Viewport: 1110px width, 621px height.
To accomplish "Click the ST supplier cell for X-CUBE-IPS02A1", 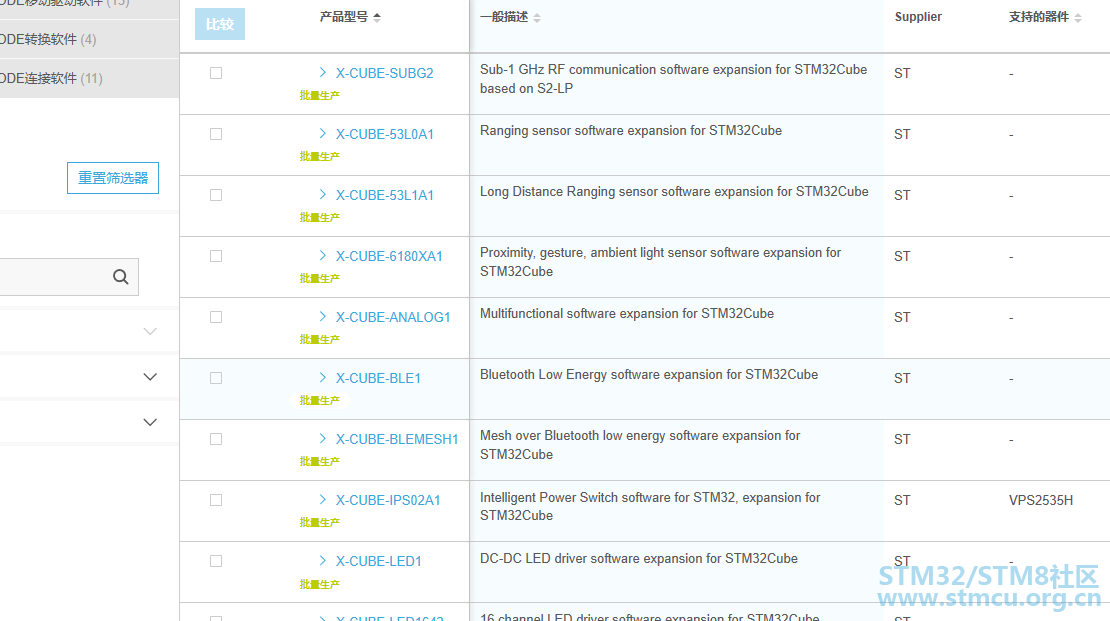I will point(902,500).
